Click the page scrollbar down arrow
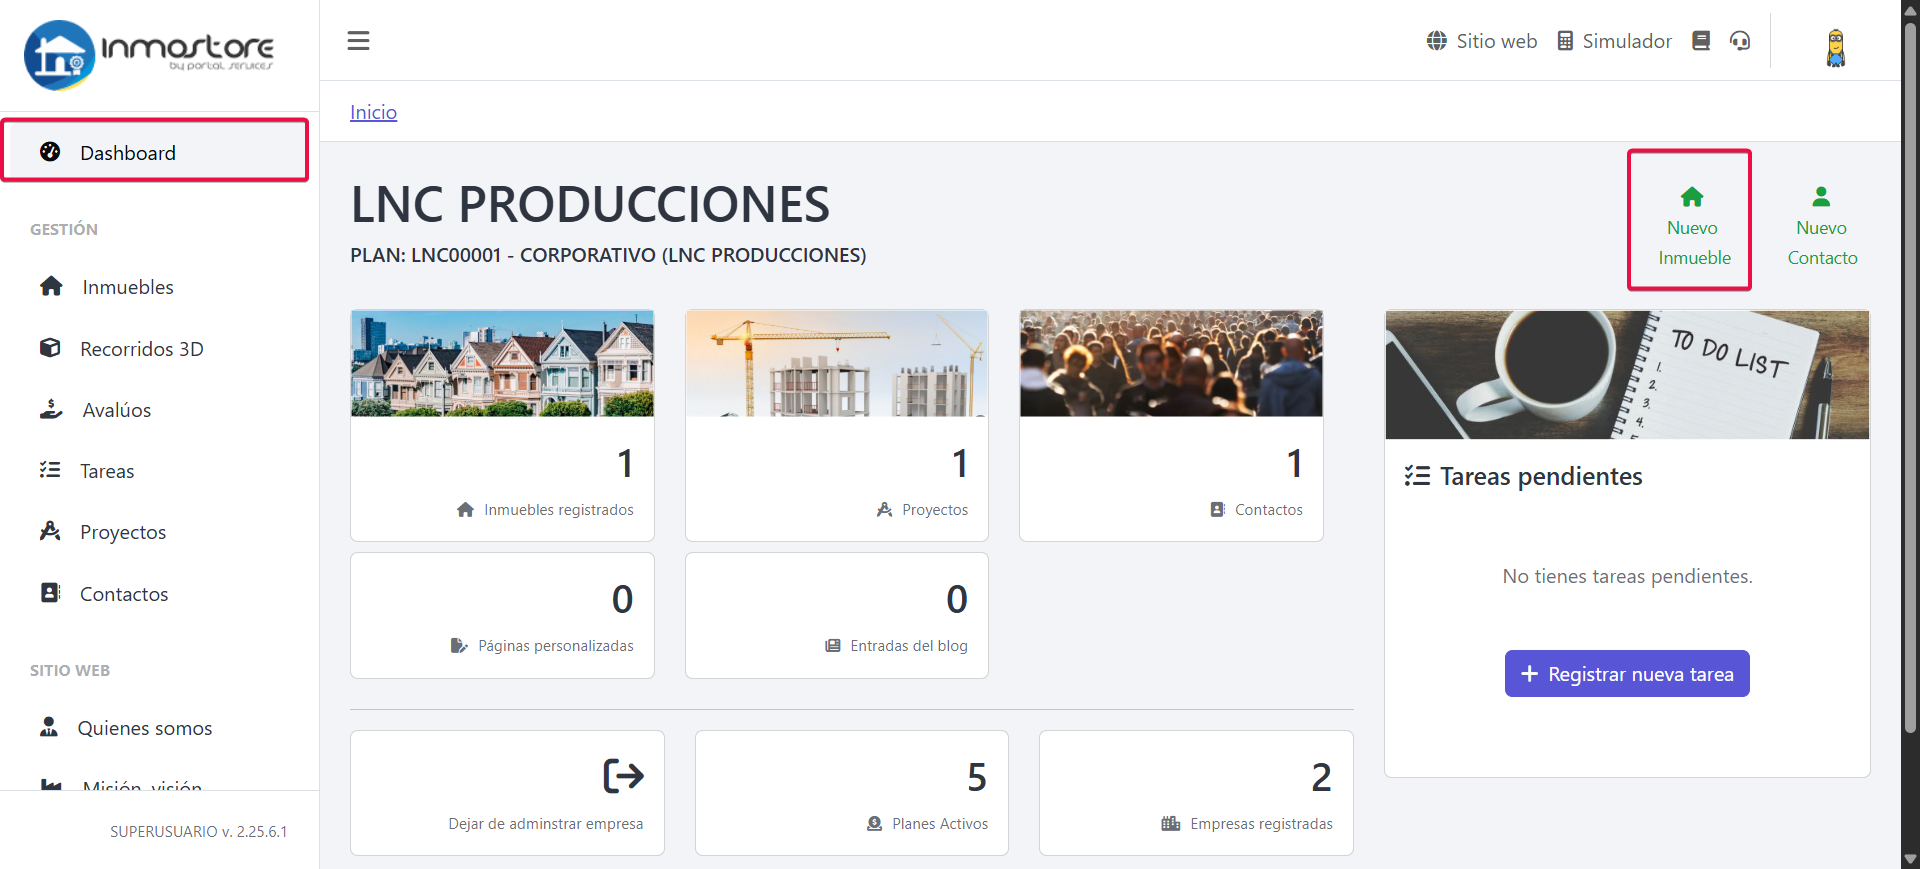This screenshot has width=1920, height=869. tap(1910, 859)
